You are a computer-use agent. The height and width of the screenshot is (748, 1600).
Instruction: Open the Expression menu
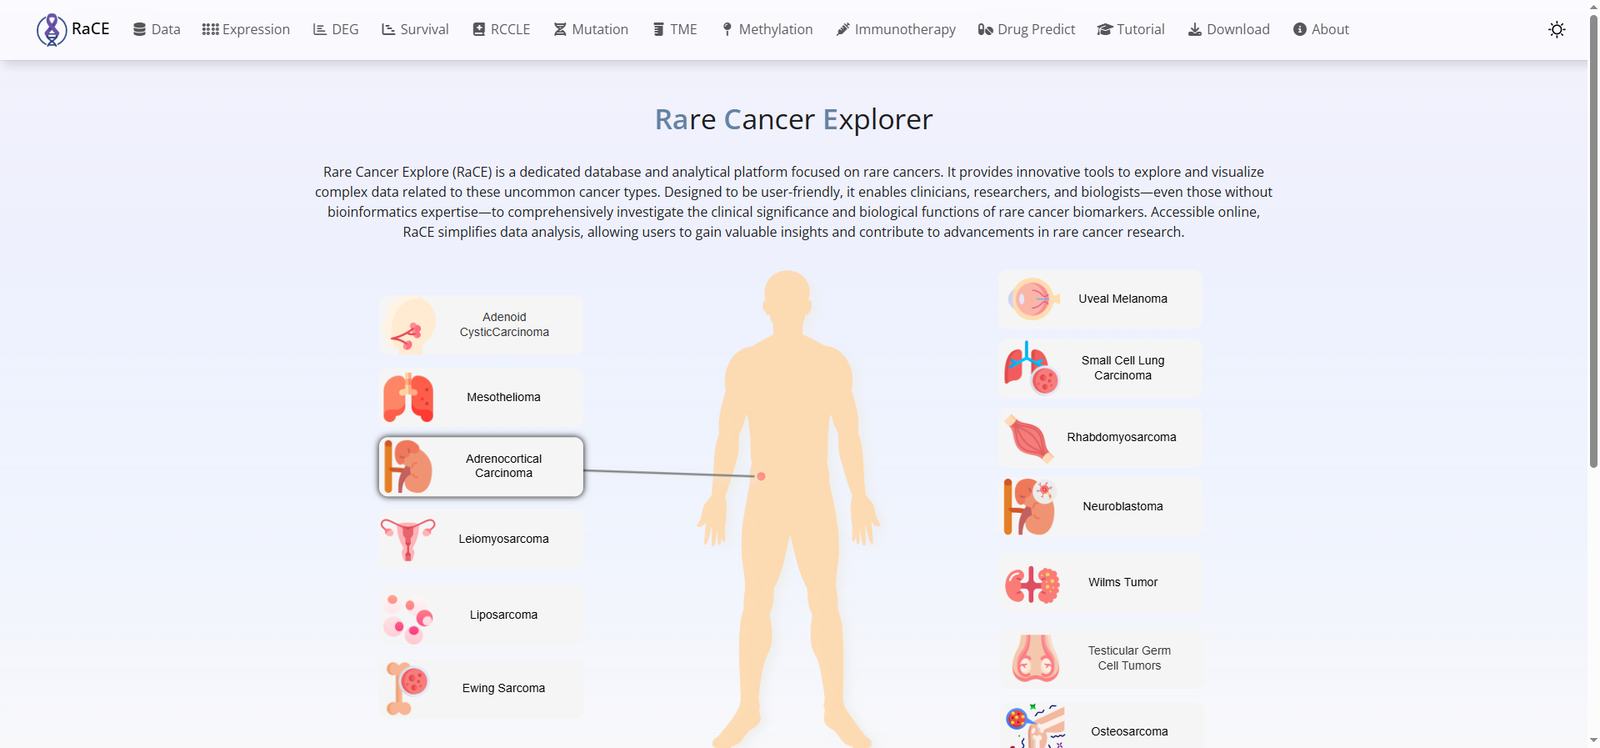246,30
